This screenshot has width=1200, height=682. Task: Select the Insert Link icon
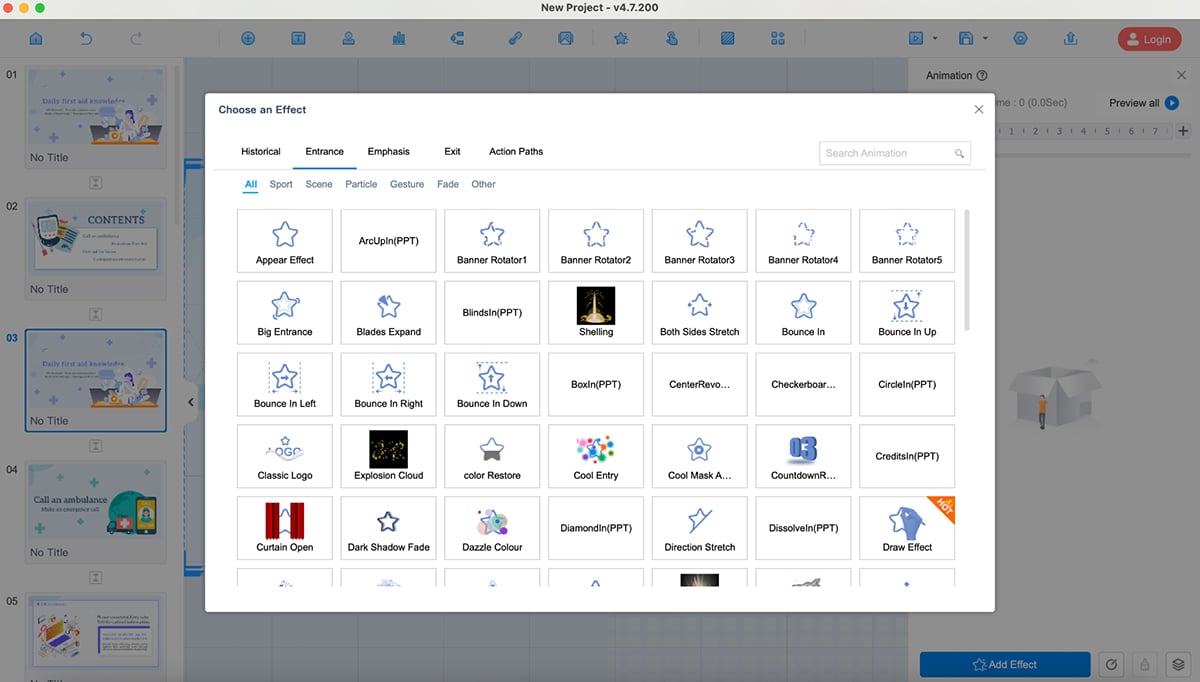pos(515,38)
